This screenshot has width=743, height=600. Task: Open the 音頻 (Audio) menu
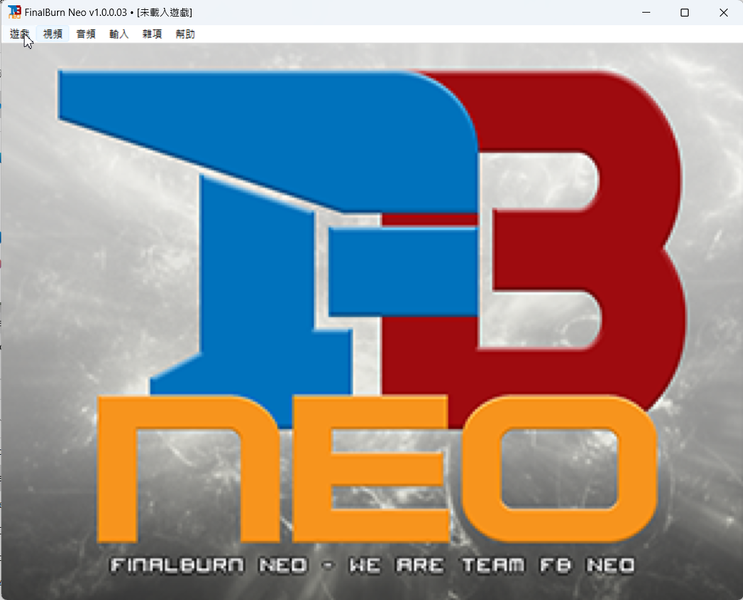86,34
